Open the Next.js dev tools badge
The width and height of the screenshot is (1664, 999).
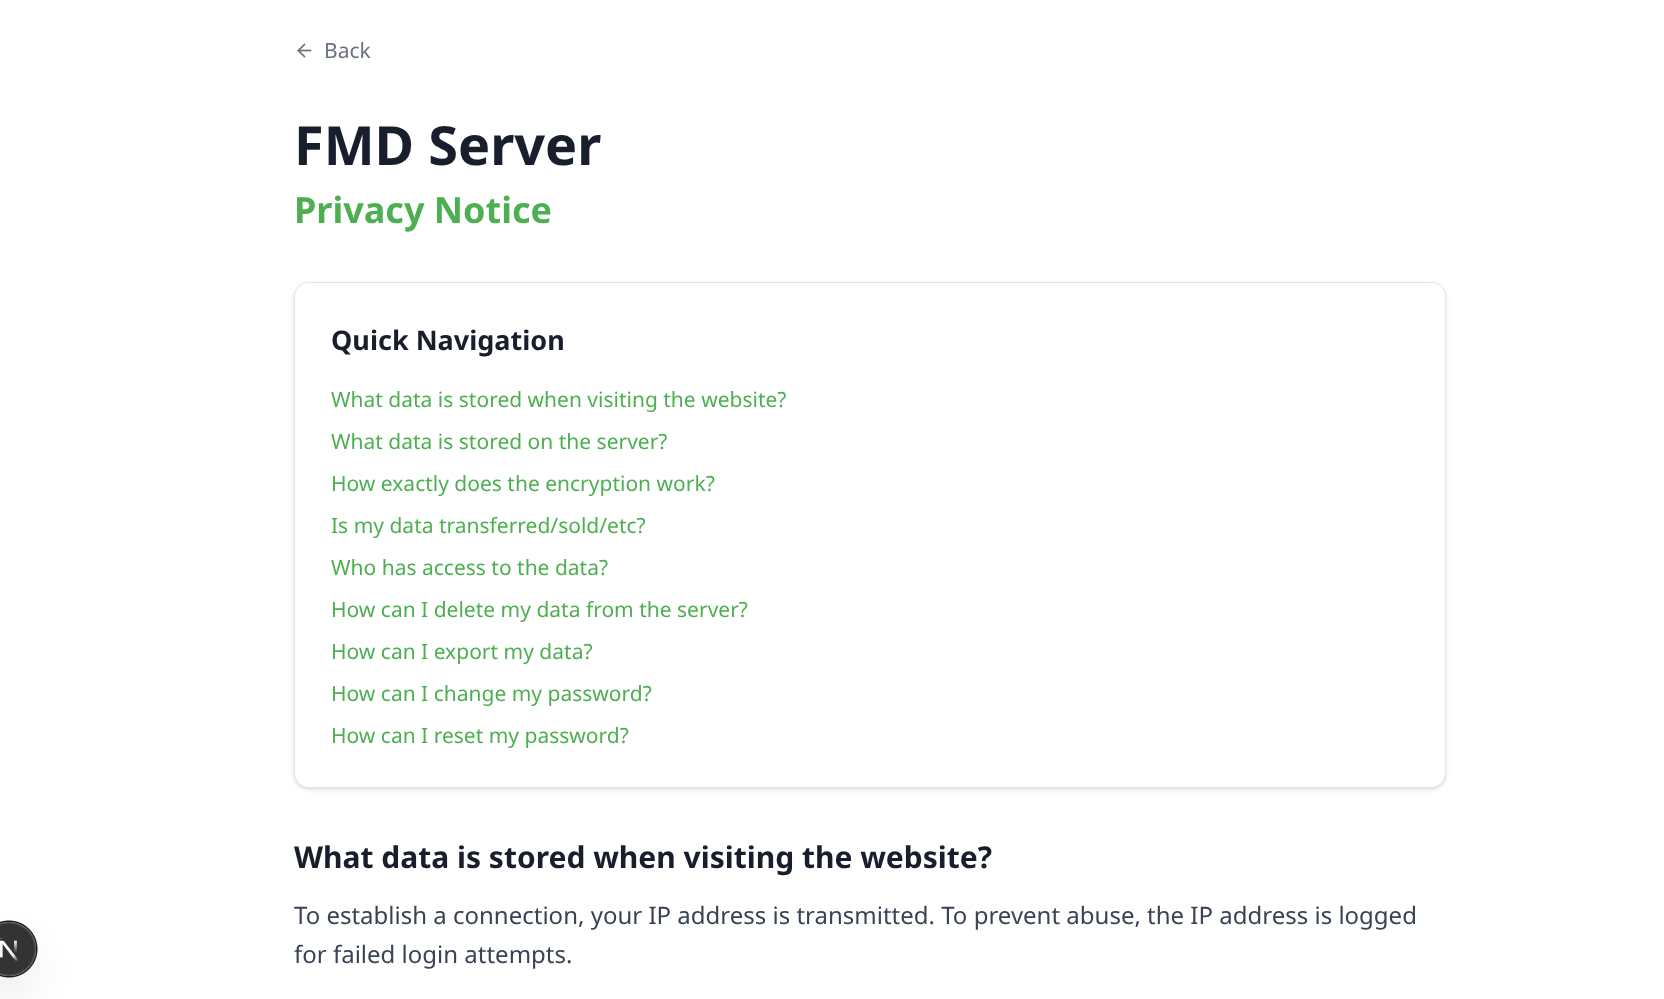(x=12, y=948)
